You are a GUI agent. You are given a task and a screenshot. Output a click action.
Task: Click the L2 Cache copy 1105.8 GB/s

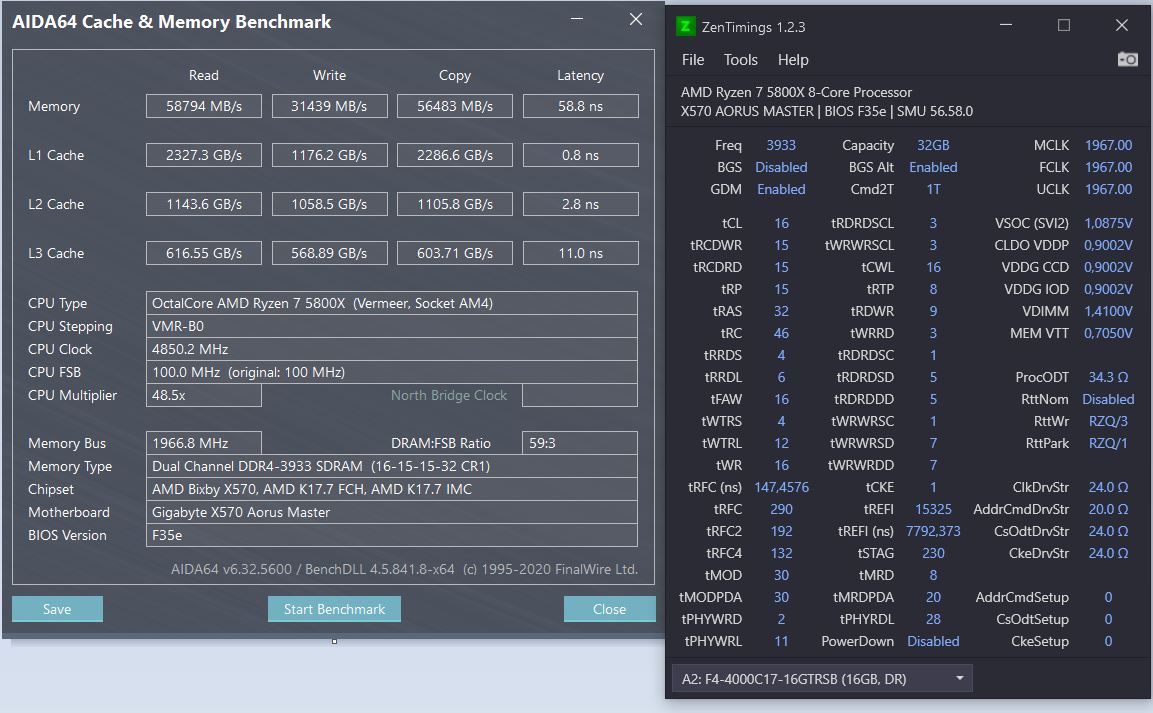coord(454,204)
